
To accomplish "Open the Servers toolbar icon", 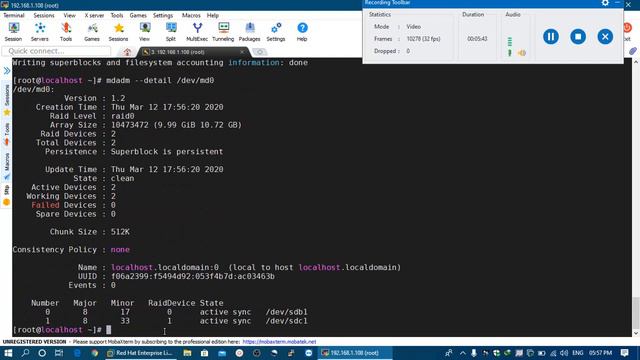I will 40,32.
